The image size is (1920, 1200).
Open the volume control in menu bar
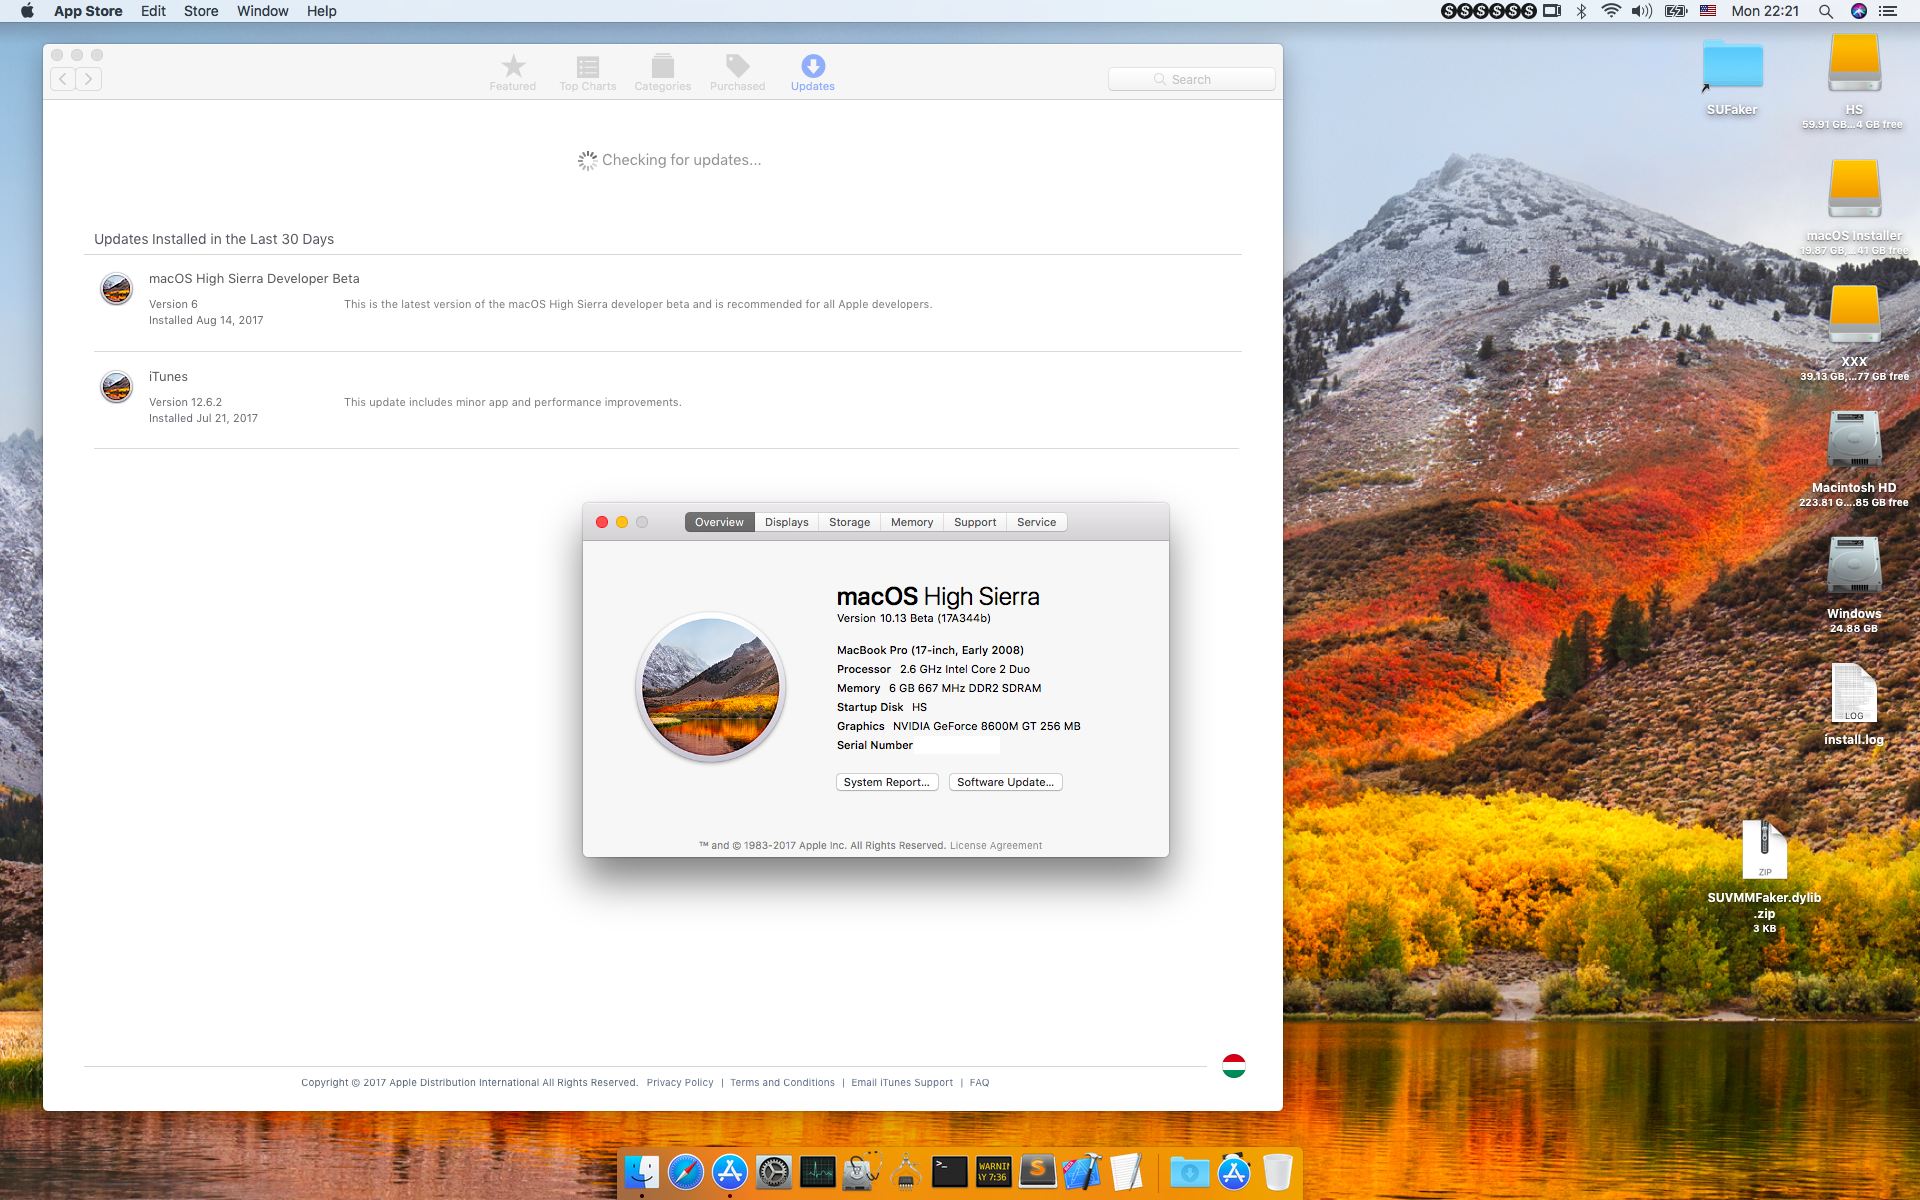1642,11
